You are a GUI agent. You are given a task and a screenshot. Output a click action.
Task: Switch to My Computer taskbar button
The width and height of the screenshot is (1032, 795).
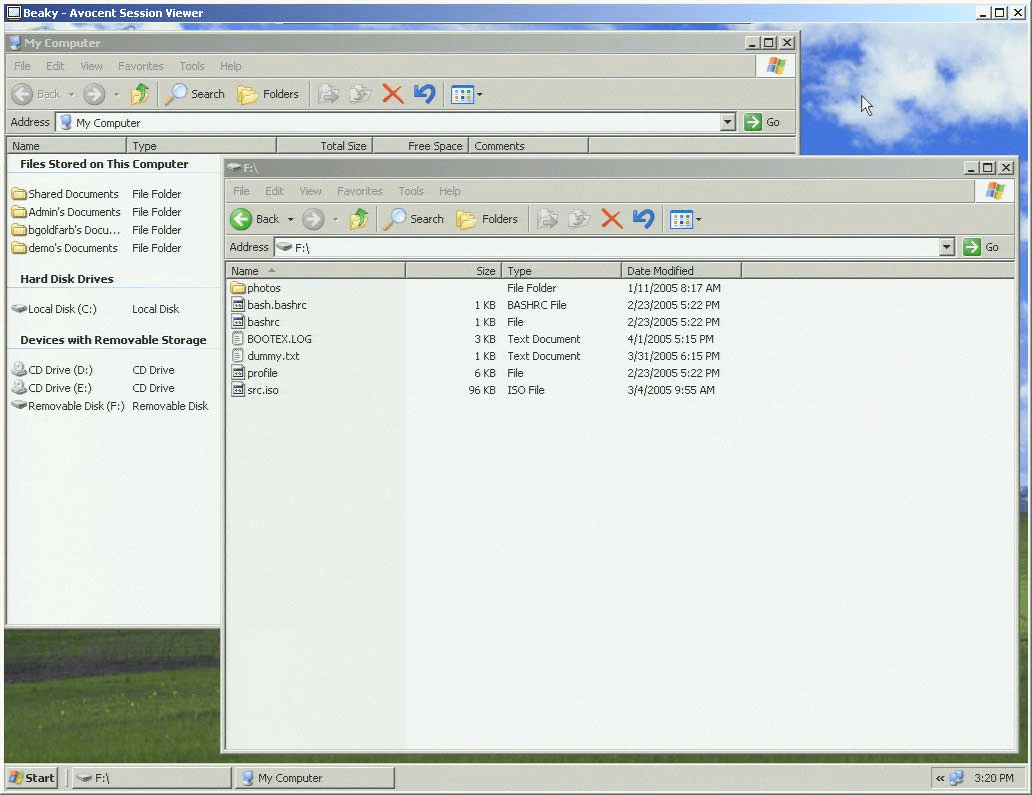(x=315, y=778)
